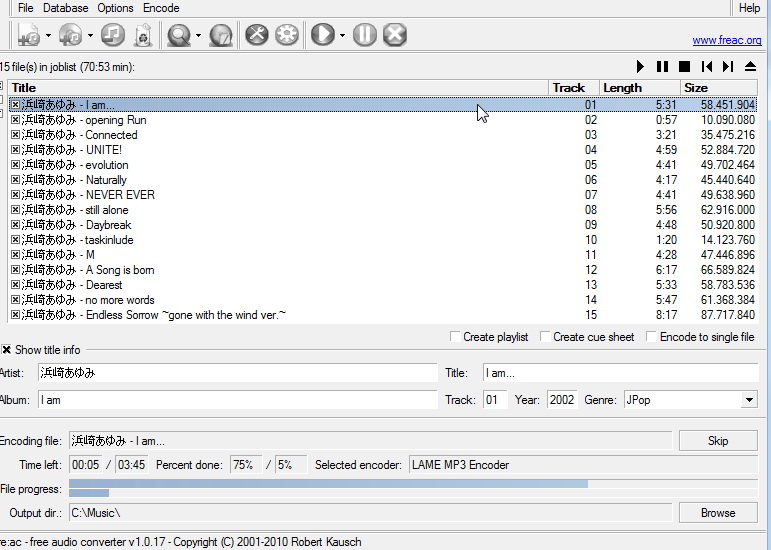Click the Browse button for output directory
771x550 pixels.
pos(718,513)
